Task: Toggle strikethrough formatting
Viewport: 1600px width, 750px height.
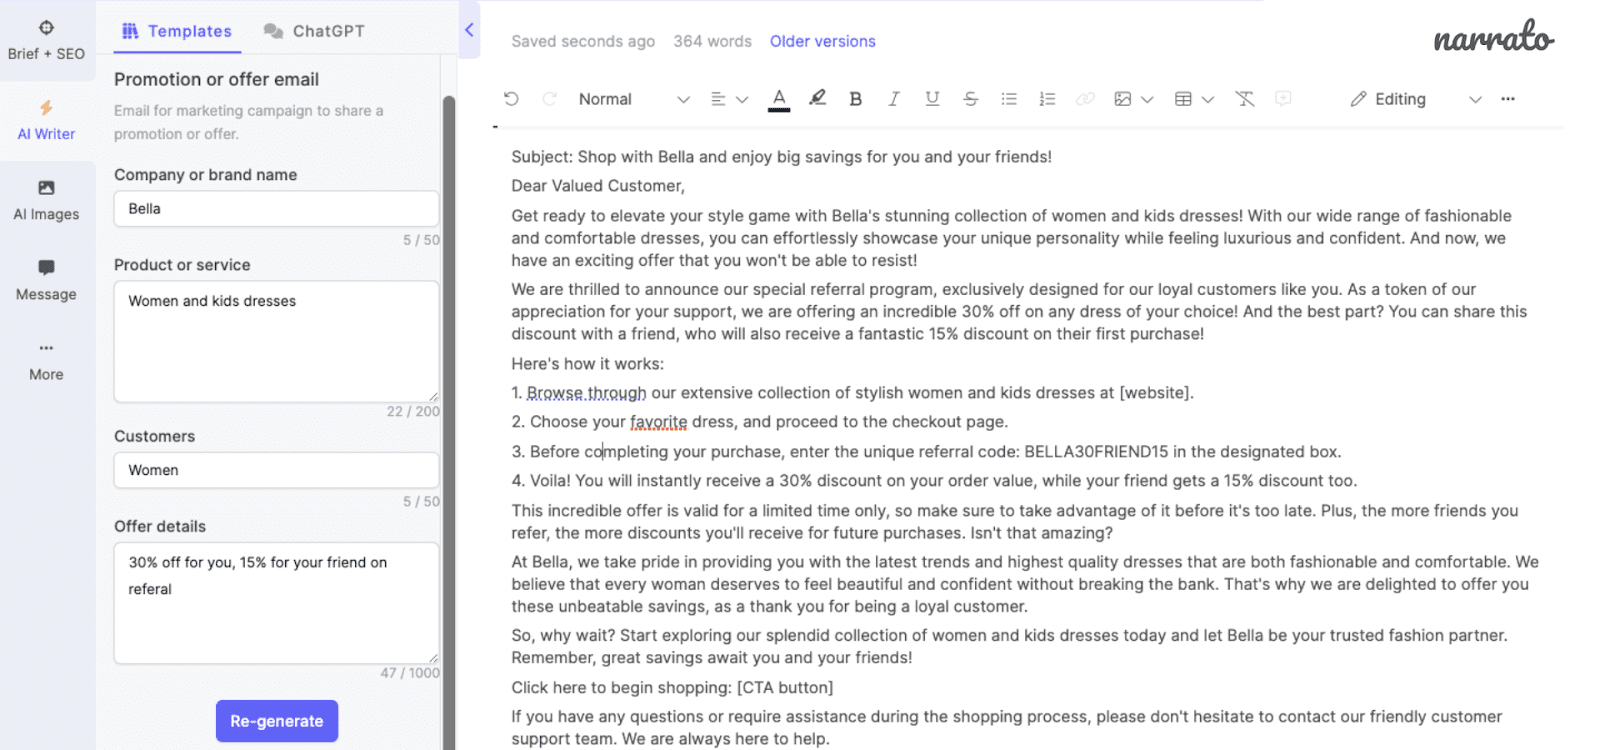Action: (x=970, y=99)
